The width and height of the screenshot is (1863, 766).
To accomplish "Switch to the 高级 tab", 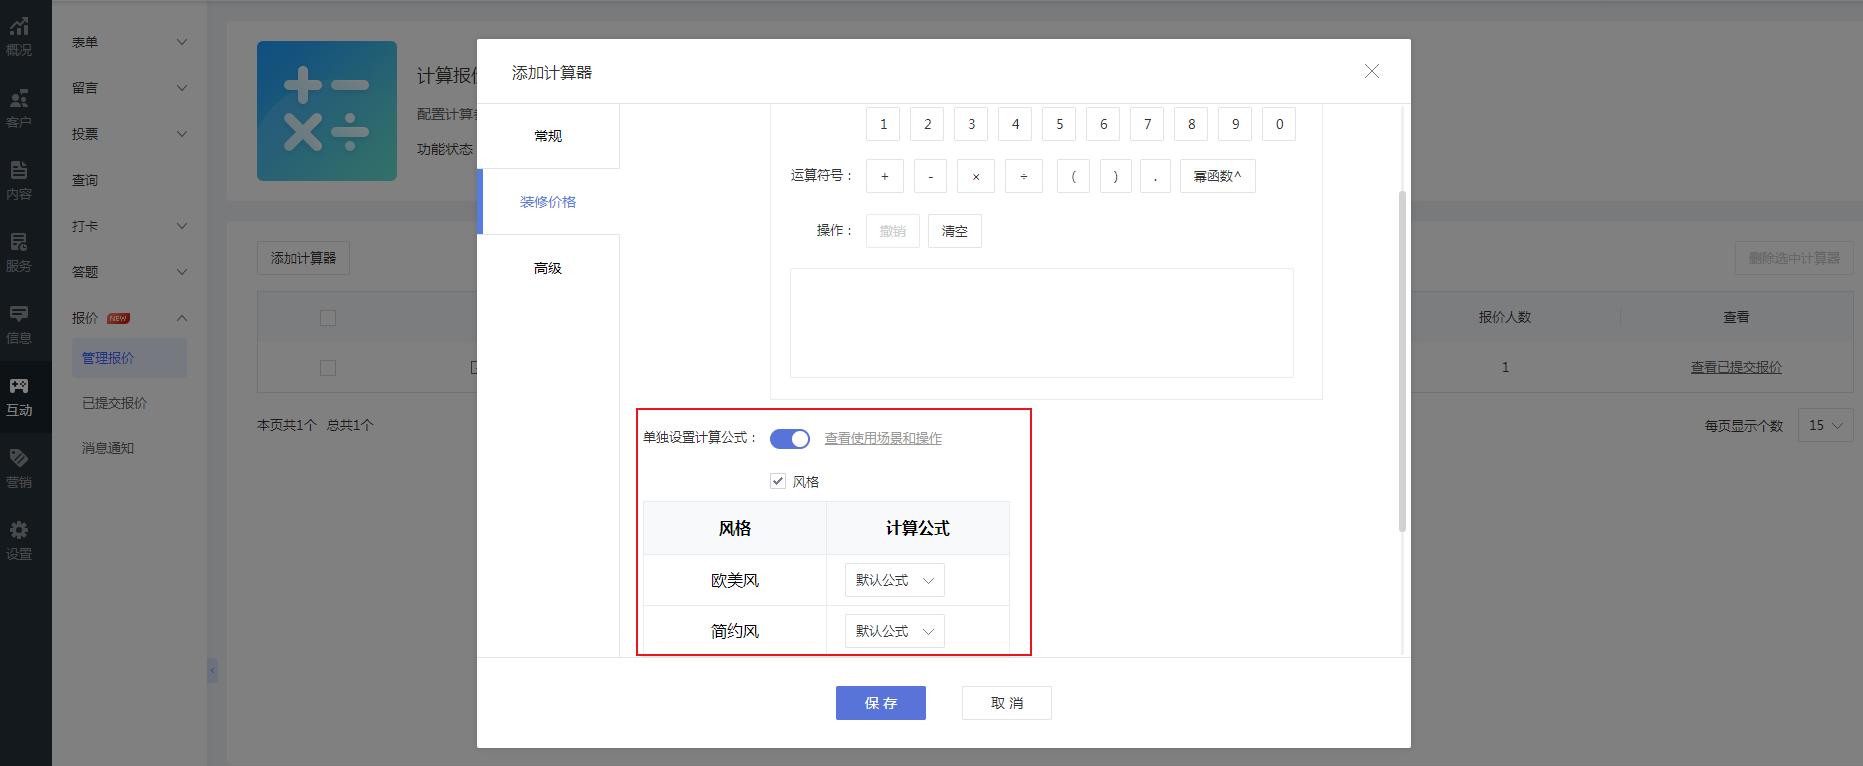I will click(548, 268).
